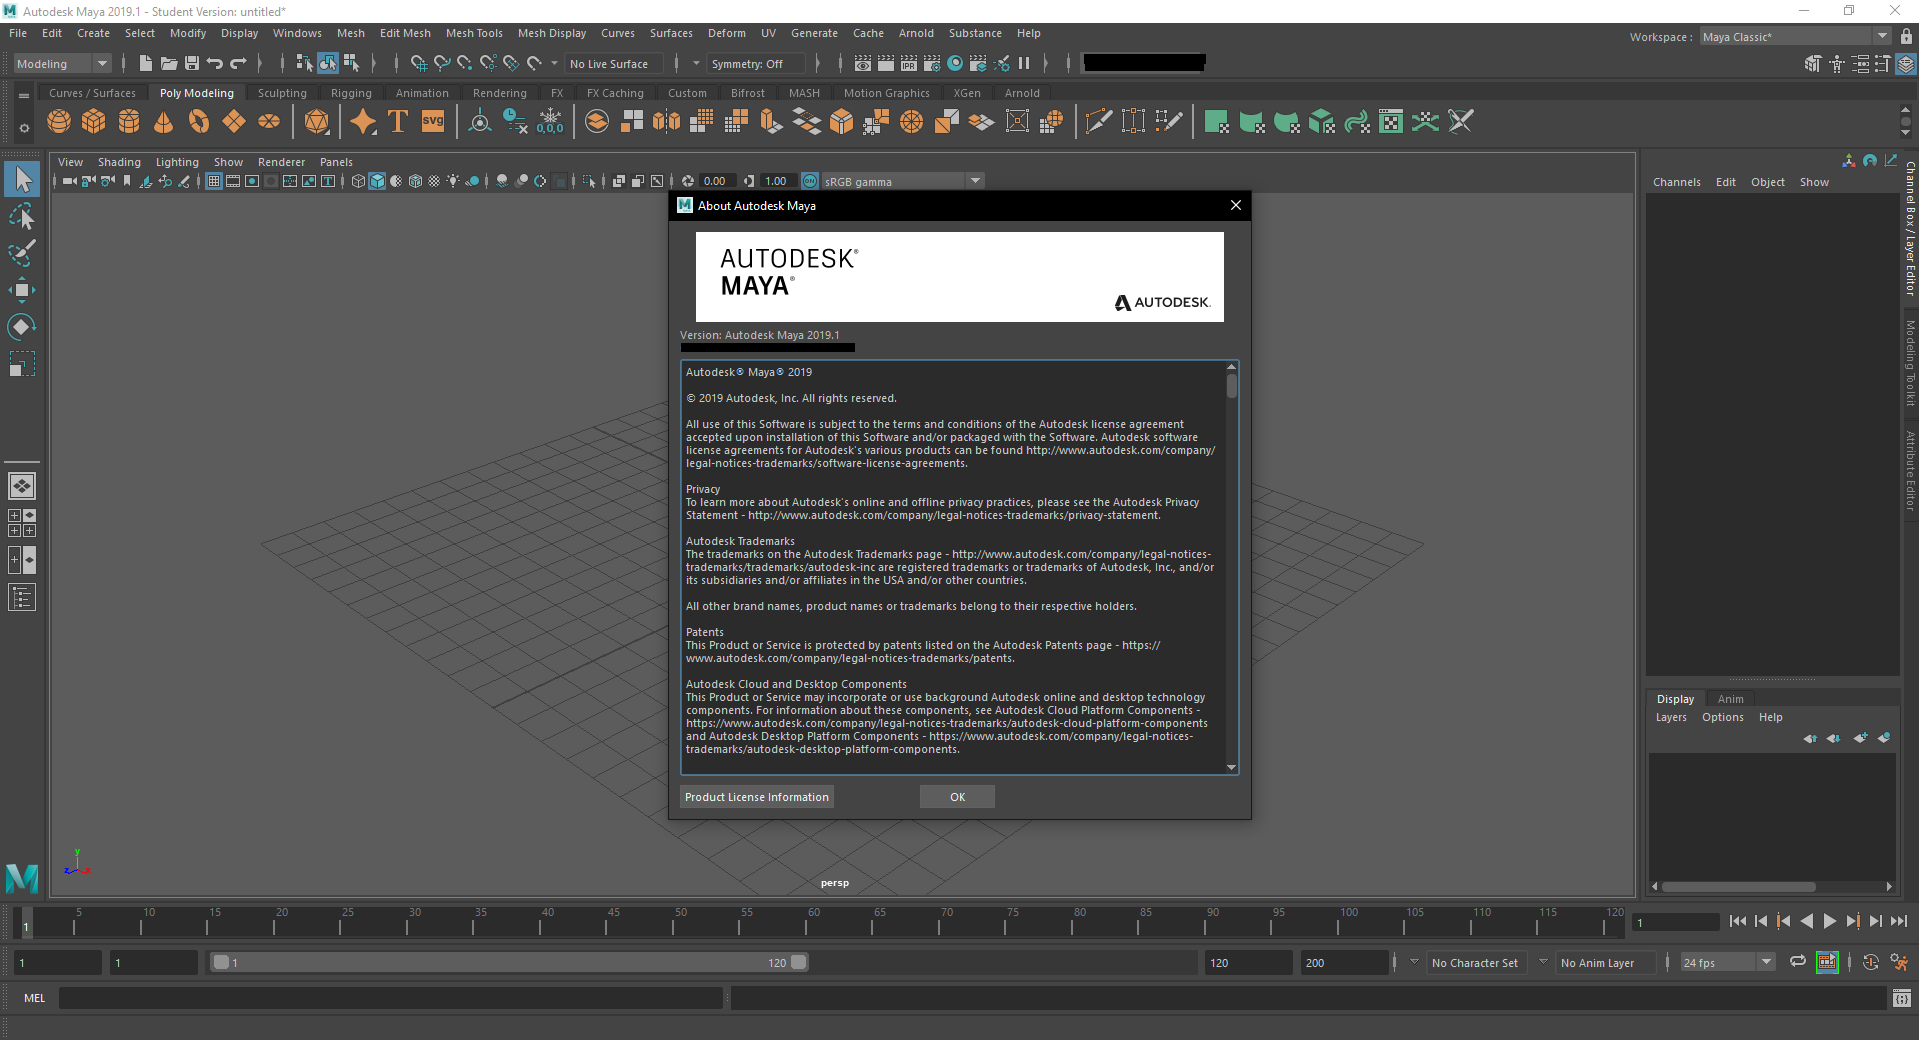Viewport: 1919px width, 1040px height.
Task: Dismiss the About dialog with OK
Action: coord(956,796)
